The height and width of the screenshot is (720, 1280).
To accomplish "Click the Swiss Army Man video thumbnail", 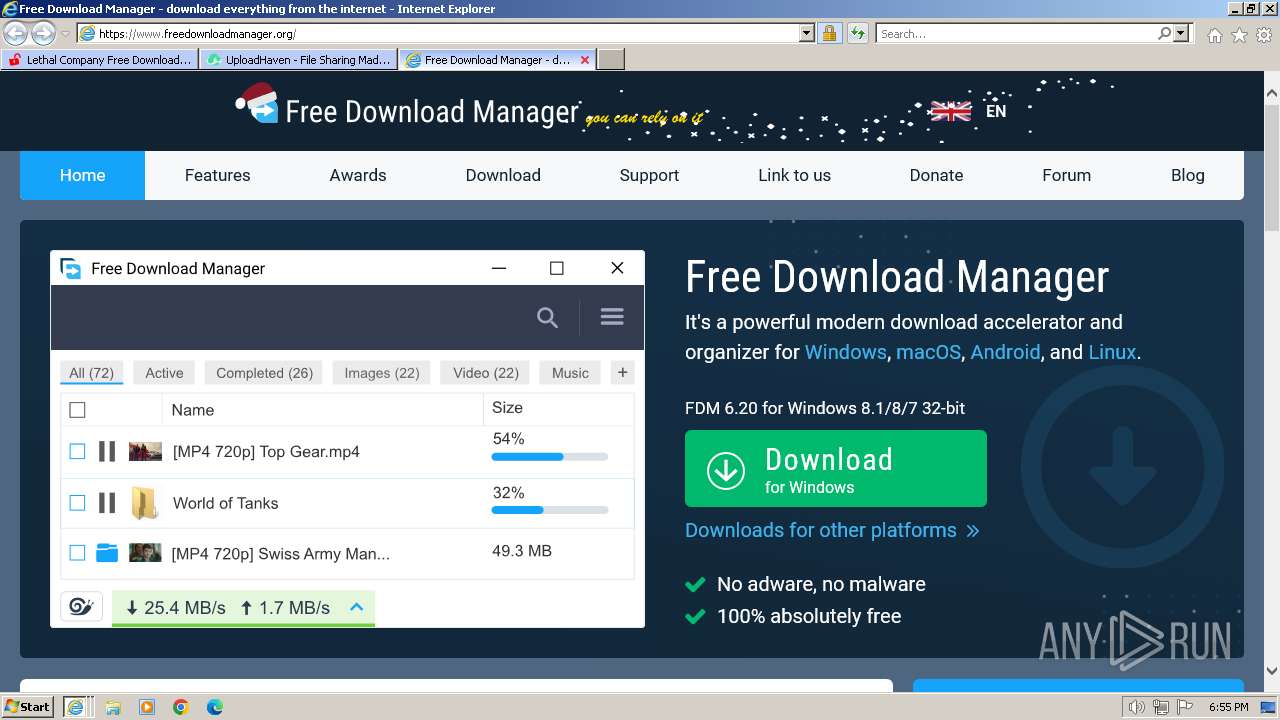I will [145, 552].
